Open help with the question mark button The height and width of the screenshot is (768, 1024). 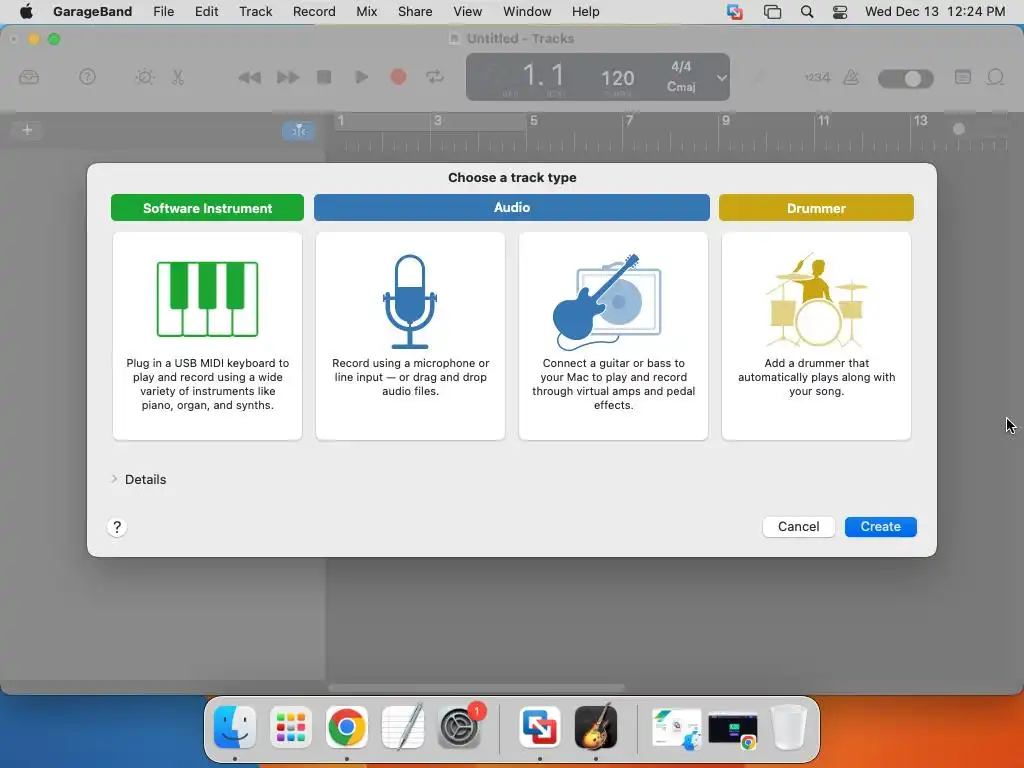pyautogui.click(x=117, y=527)
